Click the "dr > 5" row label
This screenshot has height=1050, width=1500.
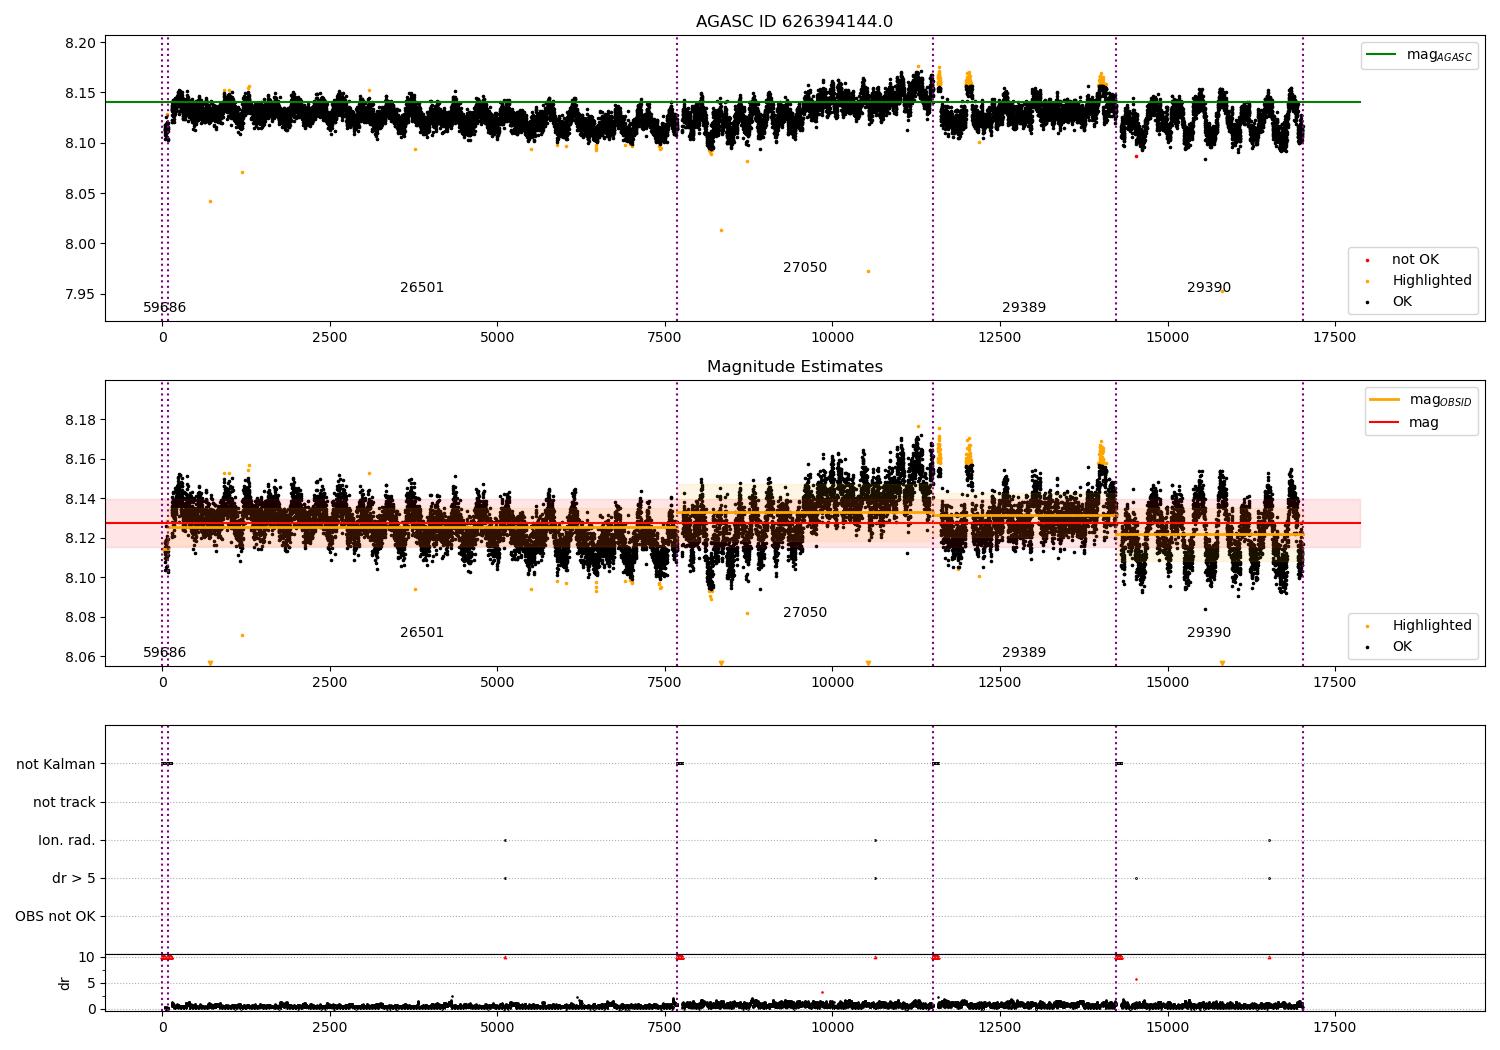[x=74, y=878]
